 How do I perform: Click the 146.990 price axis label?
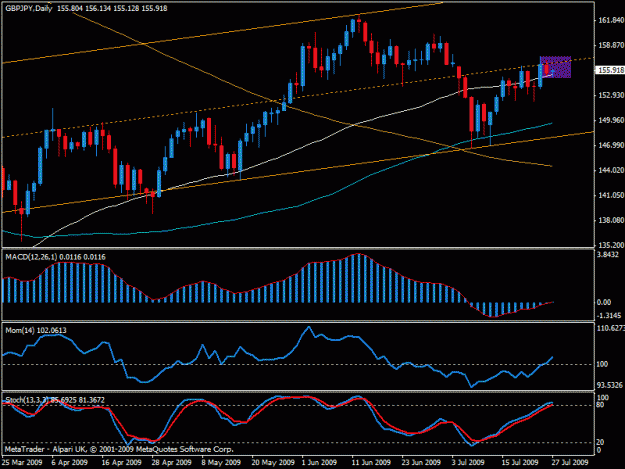click(611, 145)
